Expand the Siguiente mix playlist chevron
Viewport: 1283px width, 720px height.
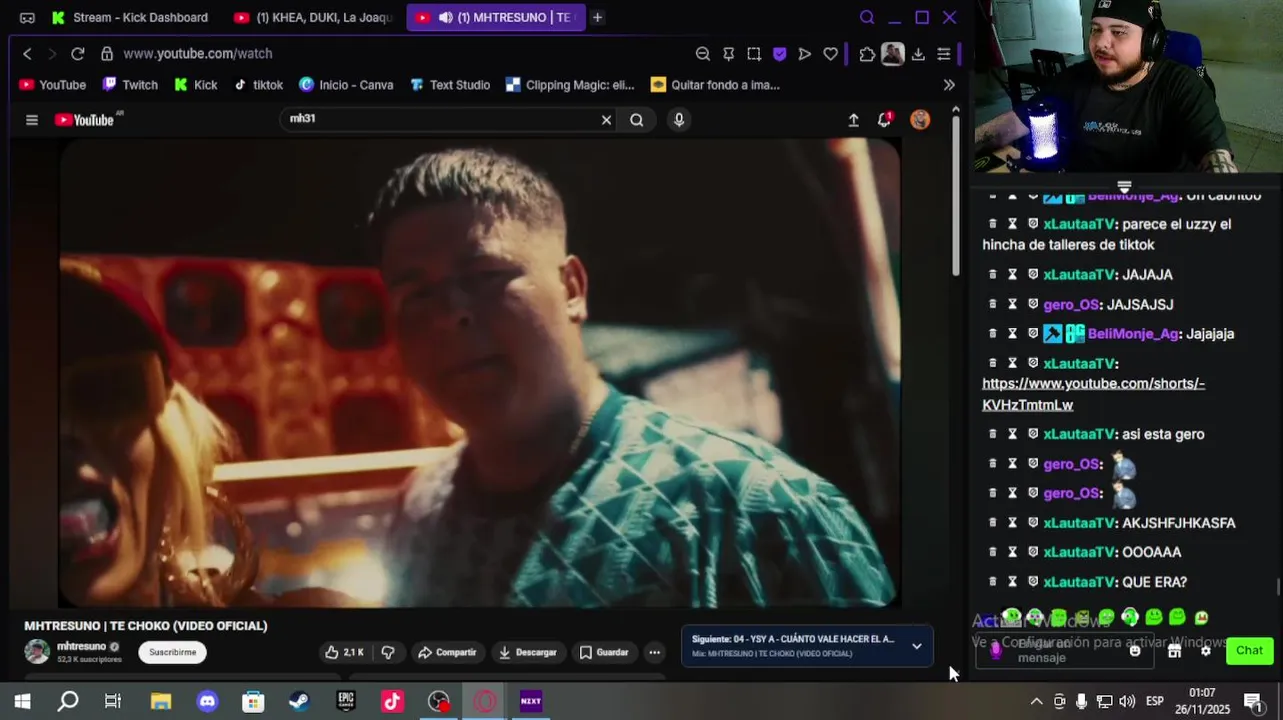(x=916, y=646)
